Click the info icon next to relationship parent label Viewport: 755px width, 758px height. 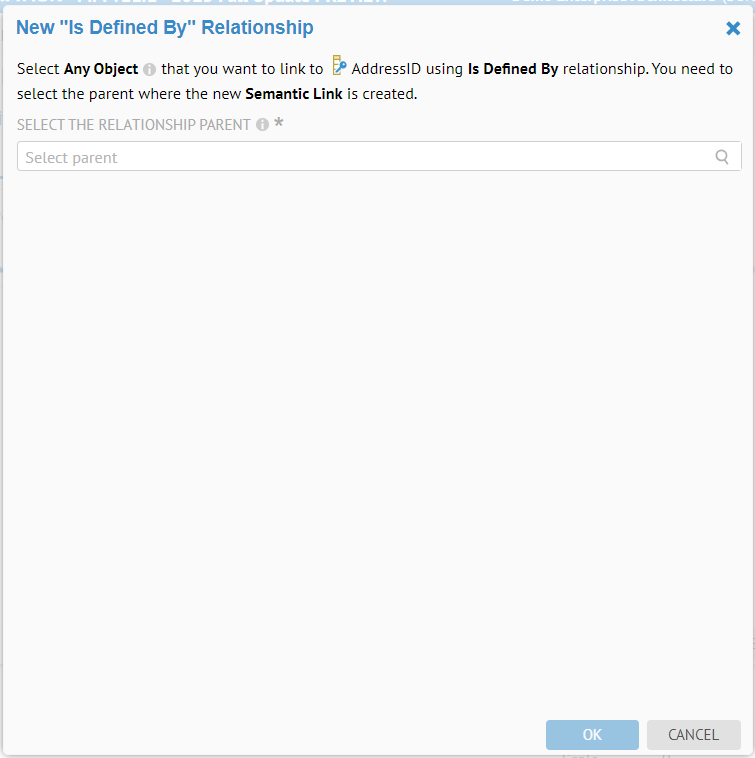point(262,126)
